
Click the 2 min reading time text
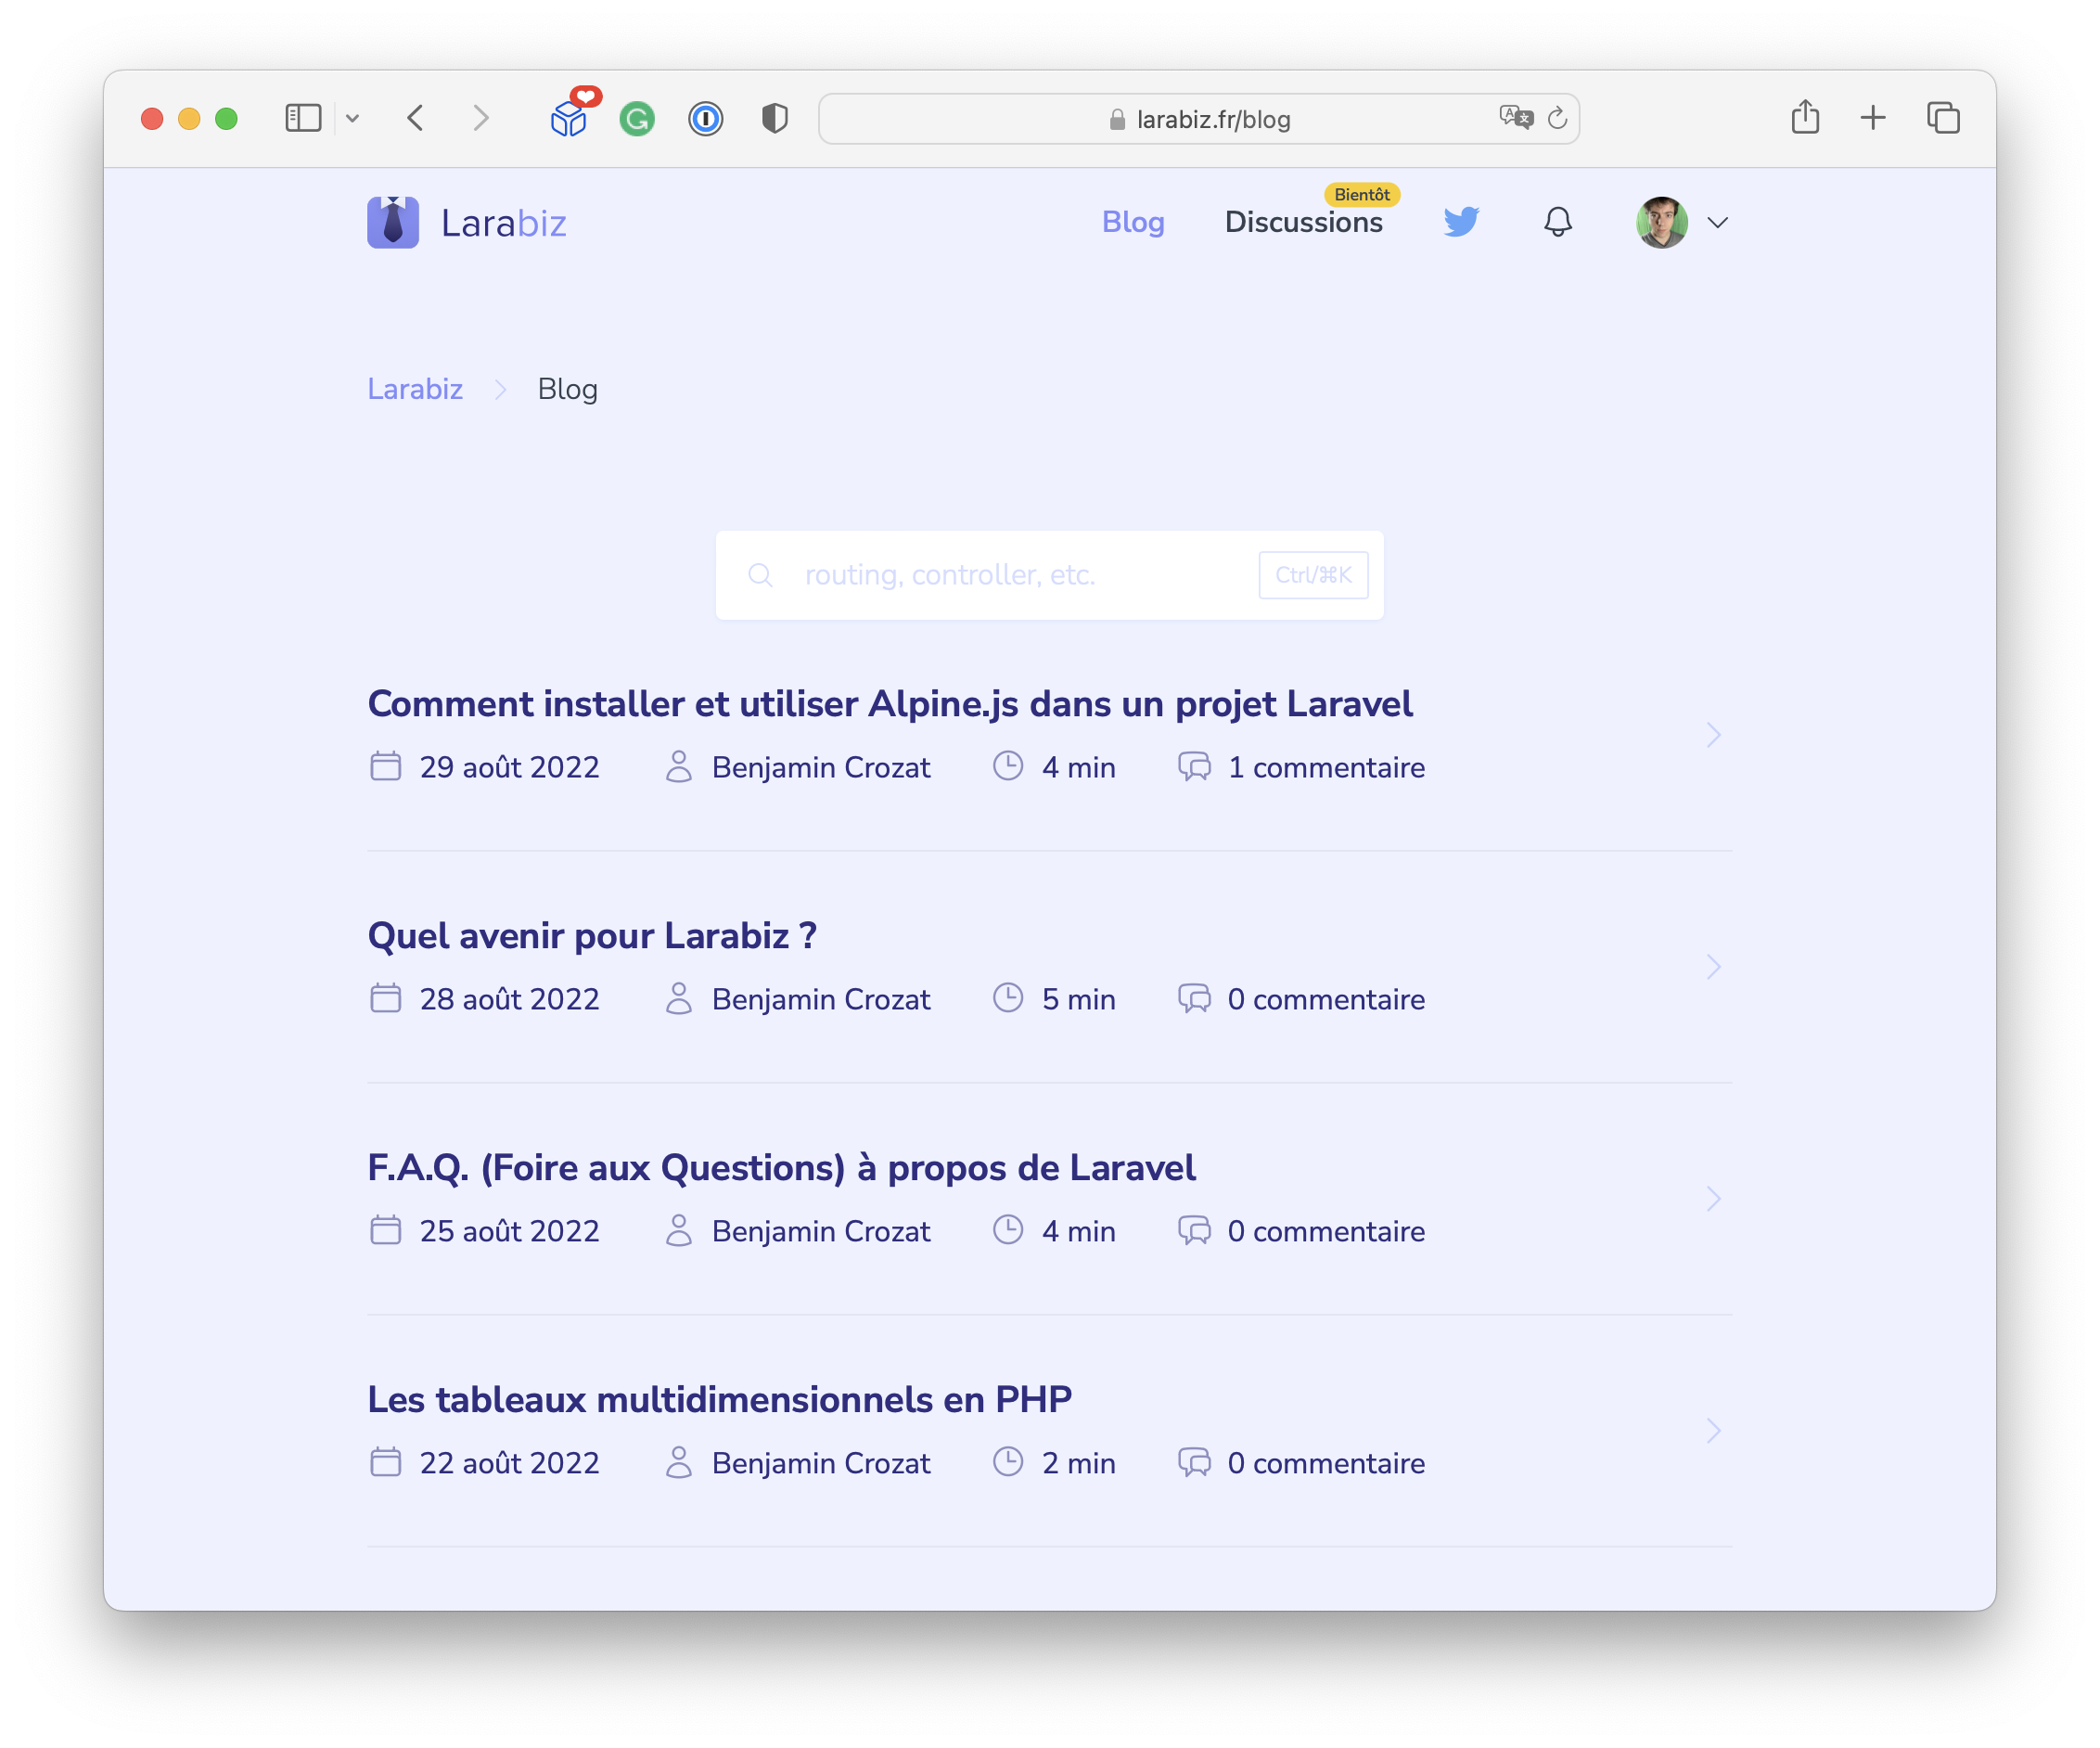coord(1078,1463)
